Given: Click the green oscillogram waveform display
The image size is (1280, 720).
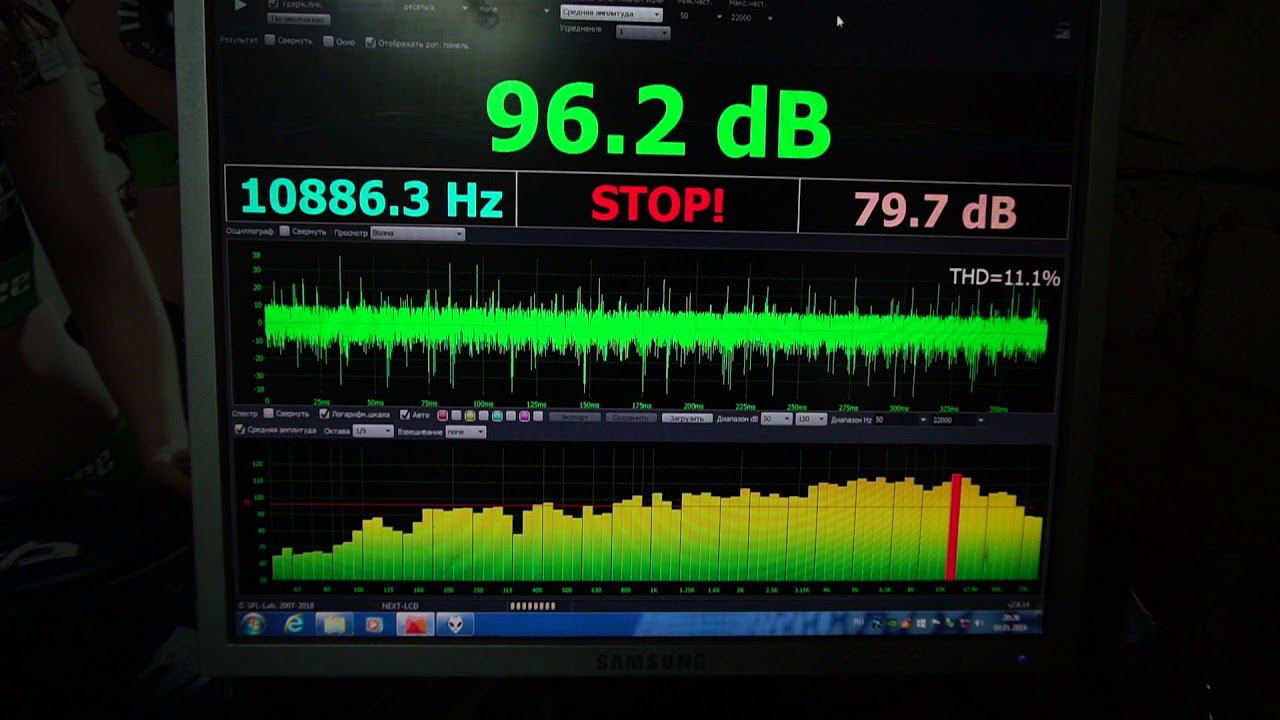Looking at the screenshot, I should [655, 328].
